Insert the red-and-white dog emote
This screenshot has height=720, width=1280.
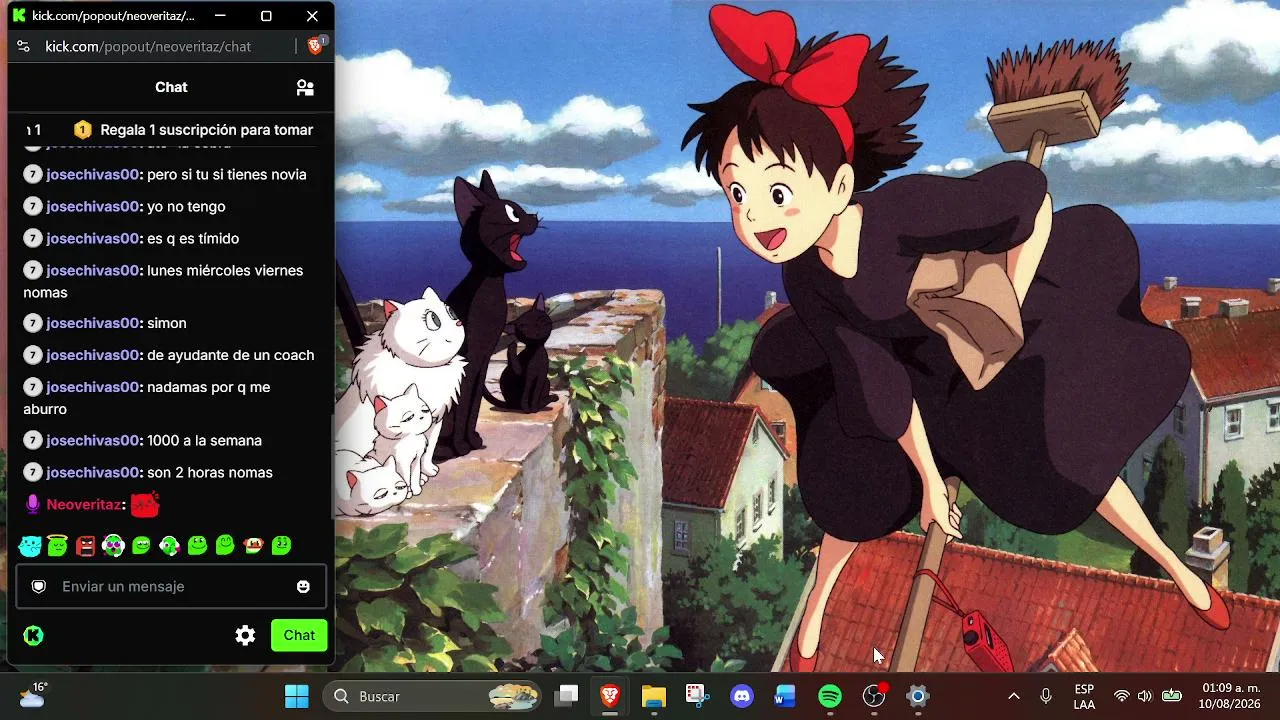pos(254,545)
